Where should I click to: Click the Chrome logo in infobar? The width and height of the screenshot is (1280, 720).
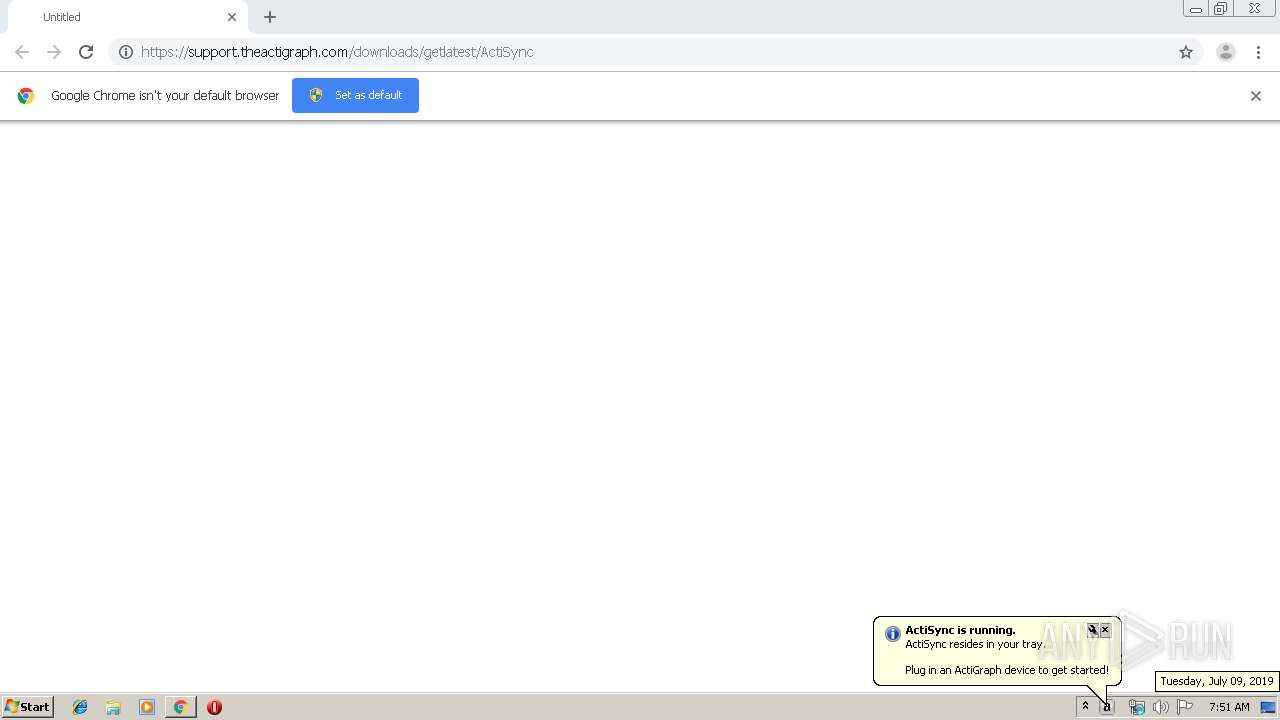[x=26, y=96]
